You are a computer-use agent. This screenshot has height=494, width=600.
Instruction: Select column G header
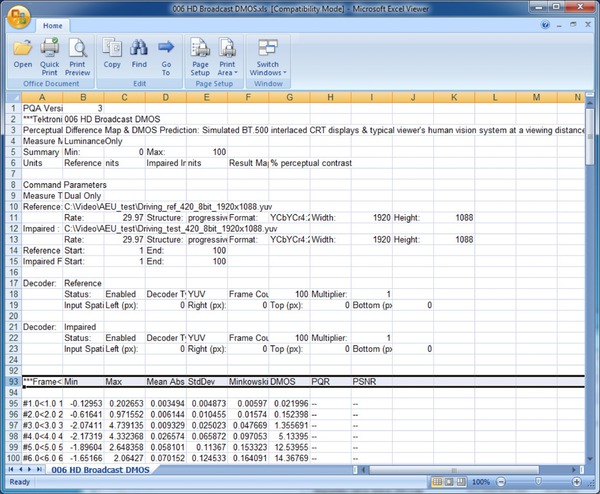point(288,97)
